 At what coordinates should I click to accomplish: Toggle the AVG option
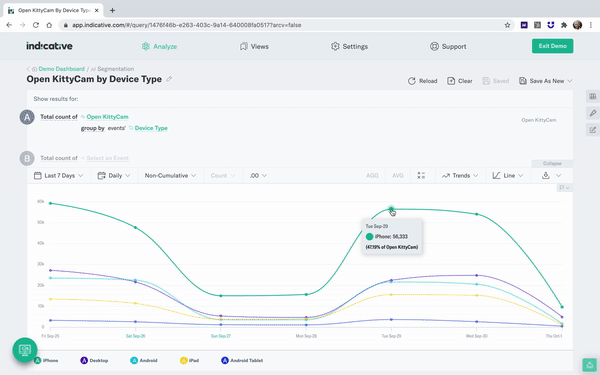[398, 176]
